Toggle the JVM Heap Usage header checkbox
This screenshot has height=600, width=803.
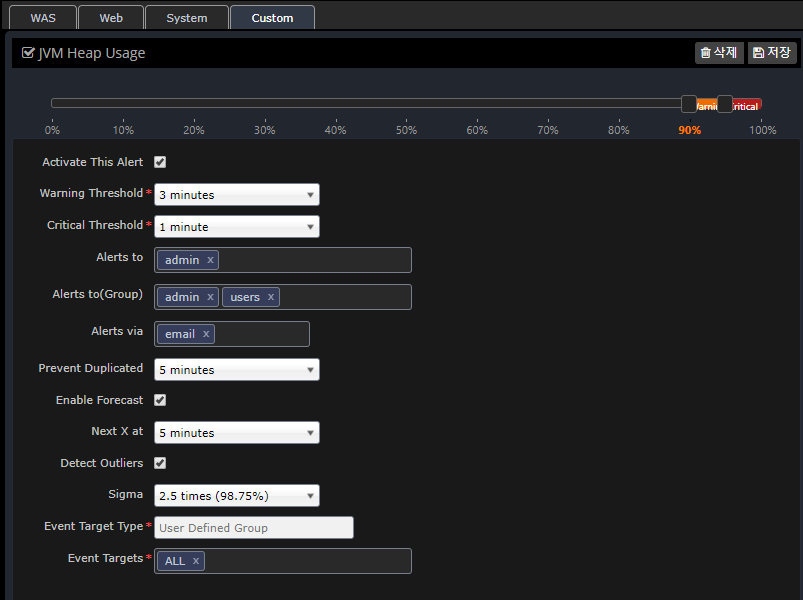point(28,53)
